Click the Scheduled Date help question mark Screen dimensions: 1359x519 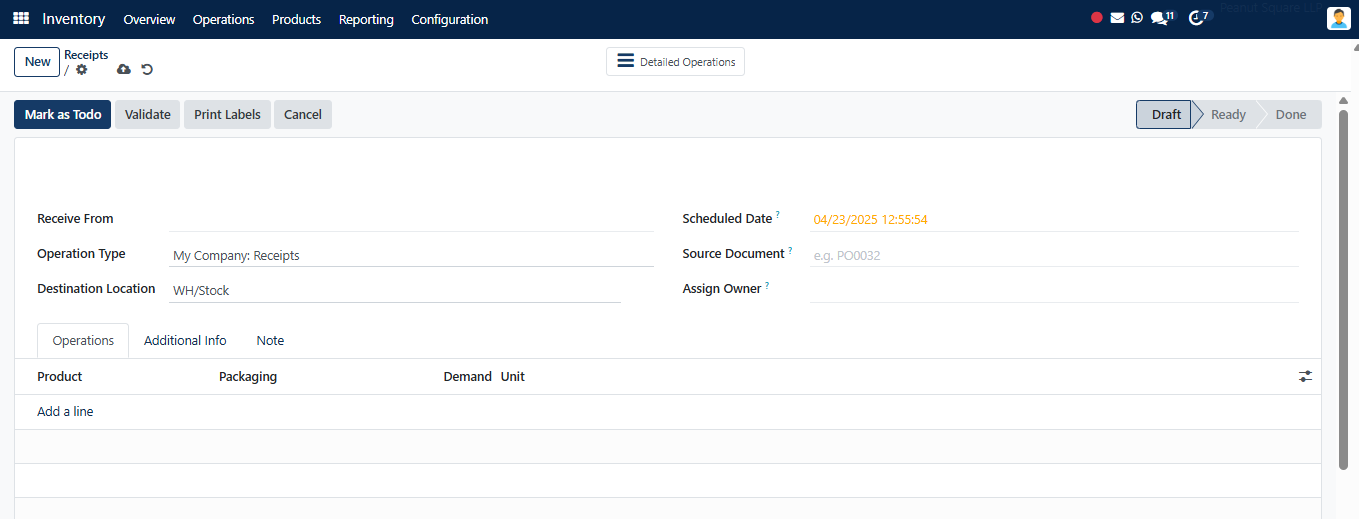click(778, 215)
